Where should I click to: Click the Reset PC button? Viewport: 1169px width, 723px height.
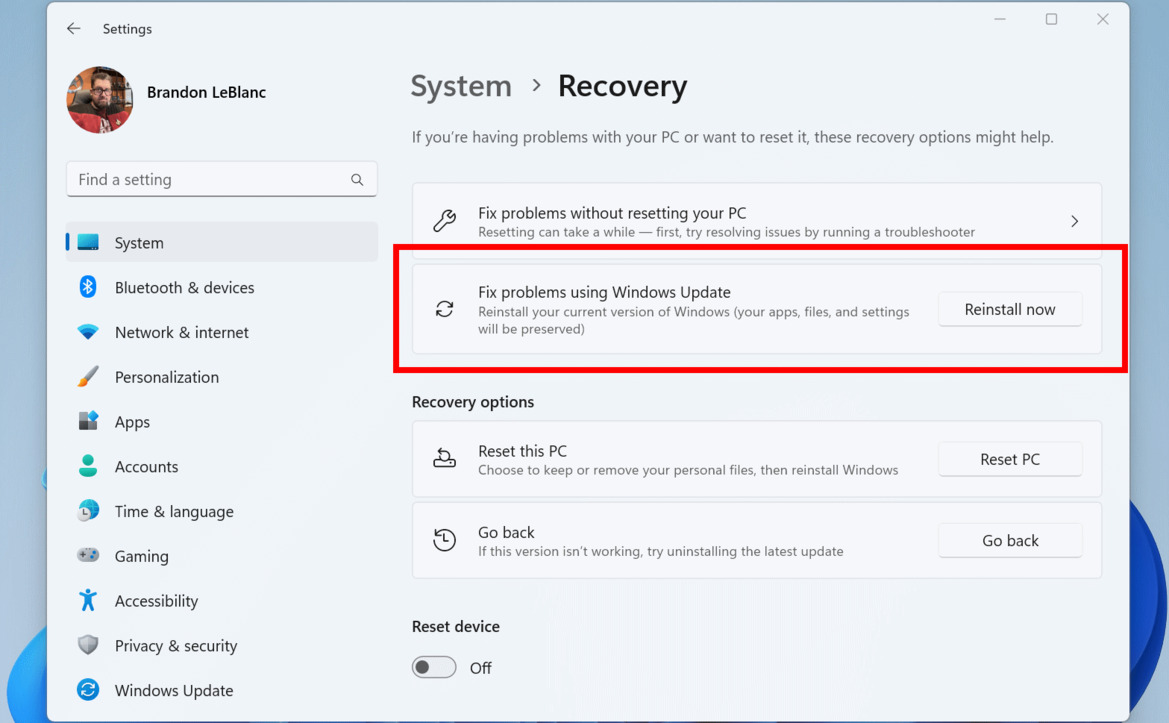(x=1010, y=459)
